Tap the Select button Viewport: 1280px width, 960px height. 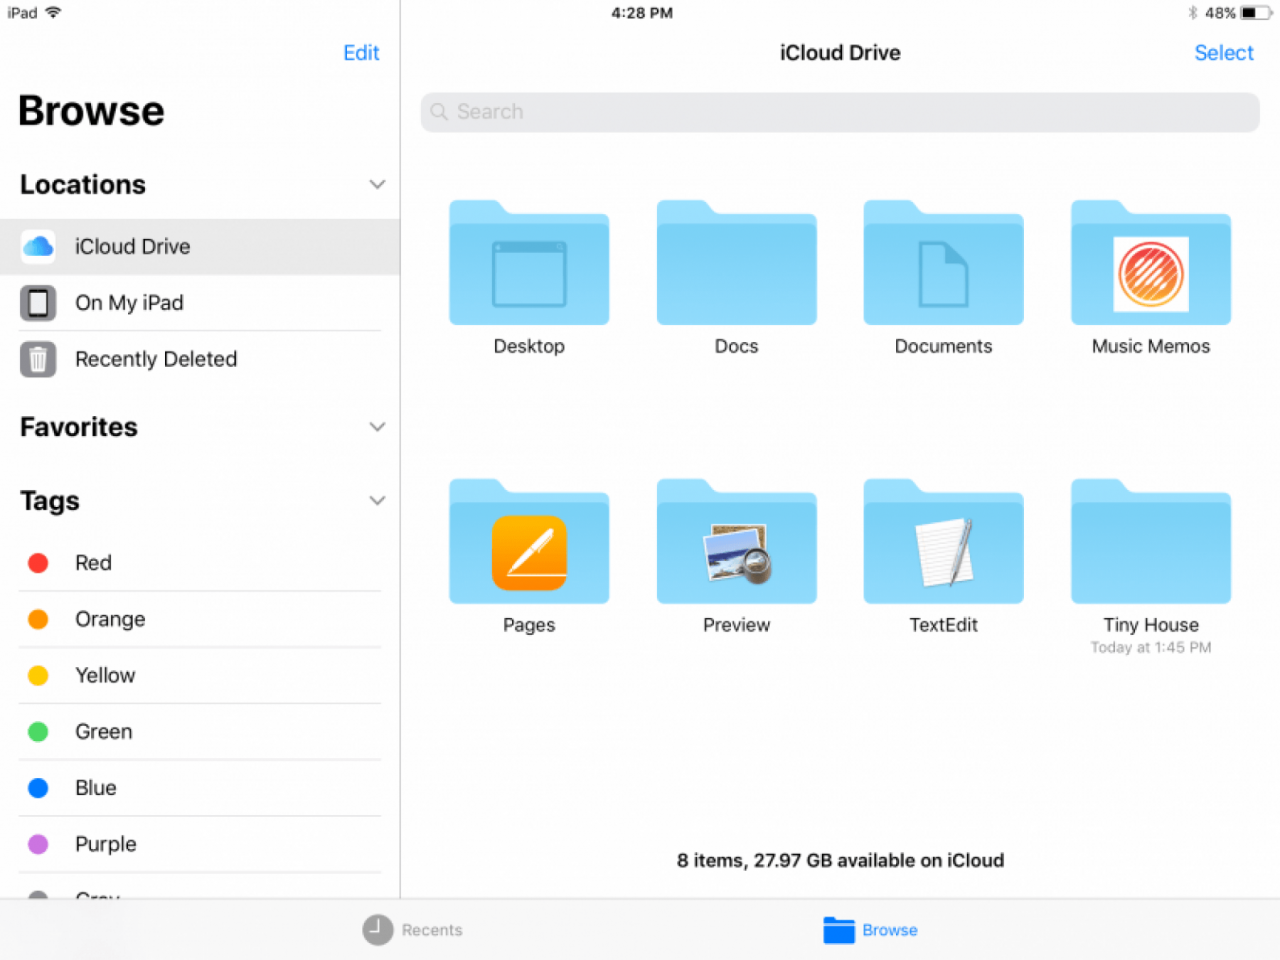tap(1224, 53)
